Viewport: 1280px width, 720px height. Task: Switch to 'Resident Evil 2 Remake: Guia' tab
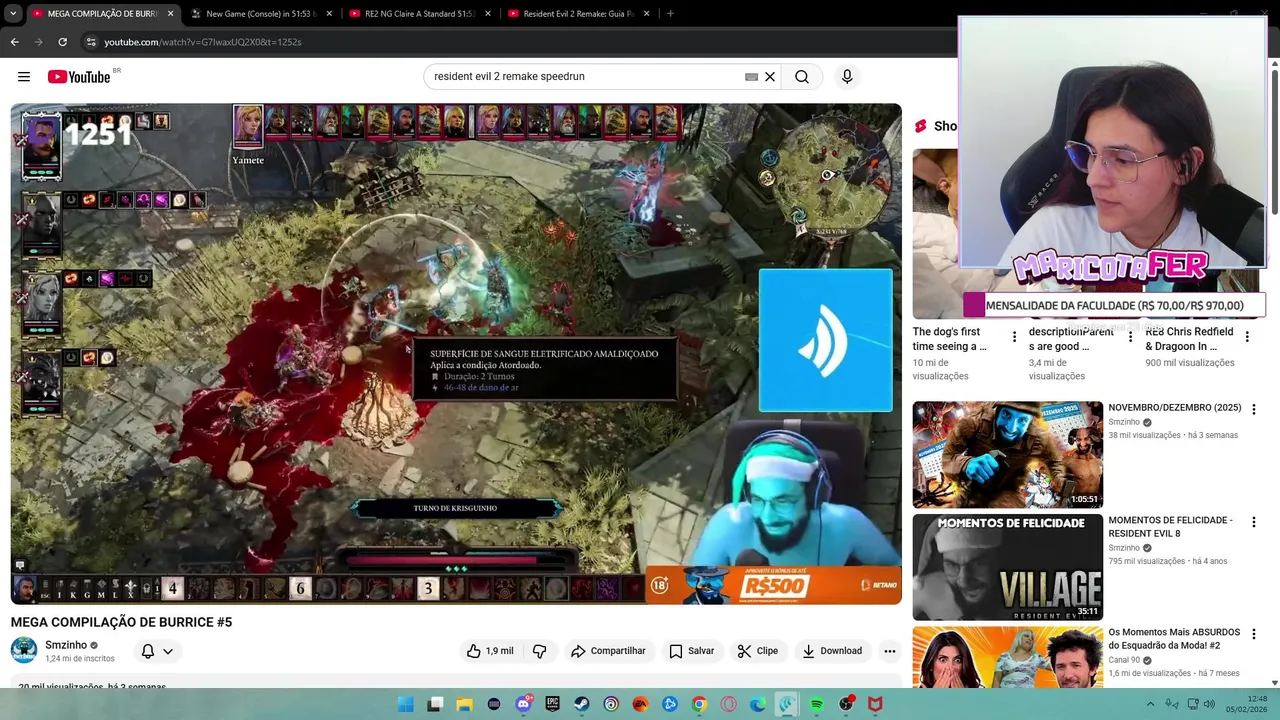[578, 14]
